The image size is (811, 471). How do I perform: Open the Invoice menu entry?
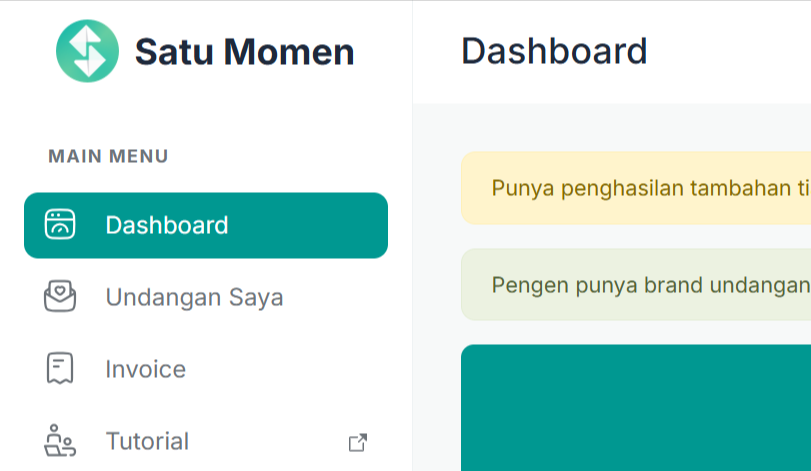(206, 369)
